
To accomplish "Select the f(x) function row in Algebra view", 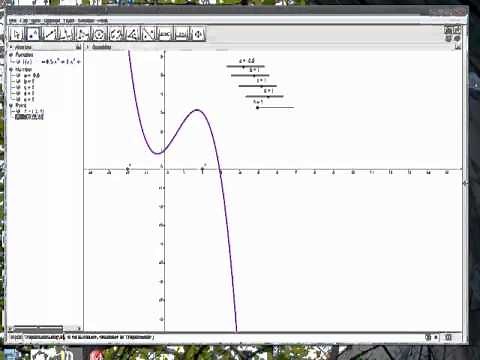I will tap(48, 62).
